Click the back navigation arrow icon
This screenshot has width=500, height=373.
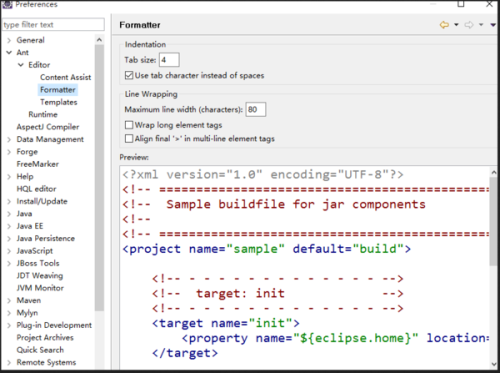click(x=444, y=25)
